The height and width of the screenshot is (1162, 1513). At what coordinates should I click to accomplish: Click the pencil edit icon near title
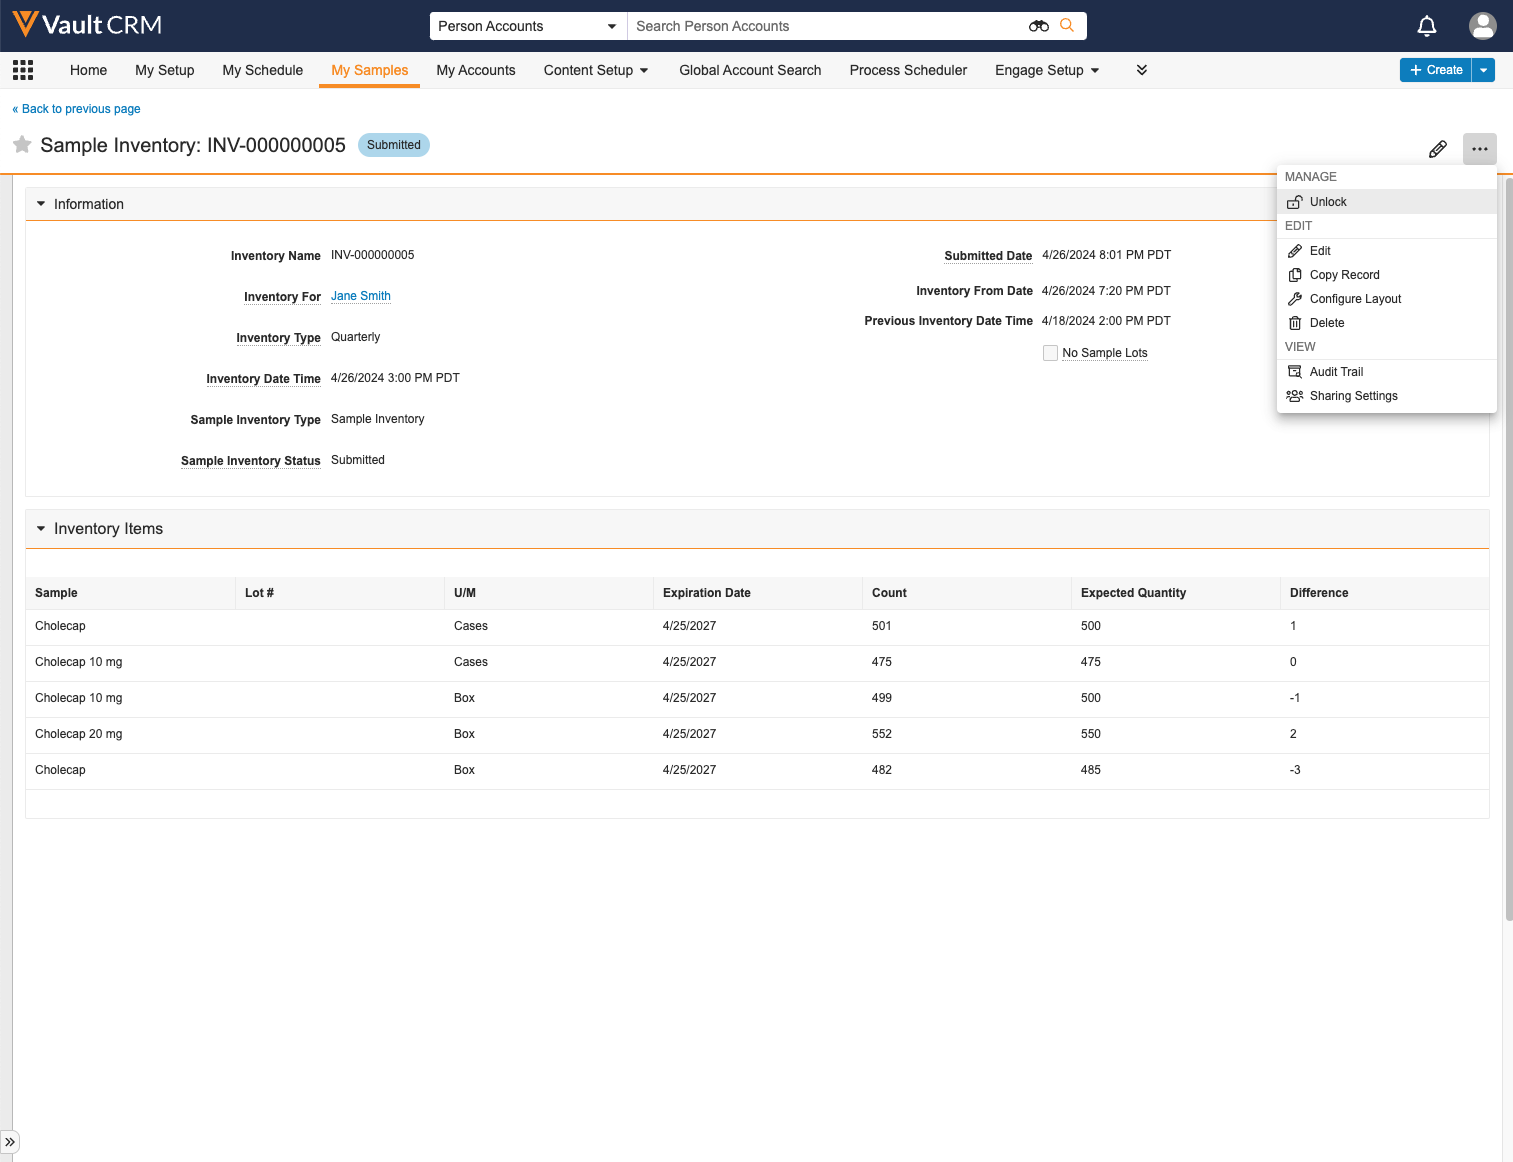1438,149
